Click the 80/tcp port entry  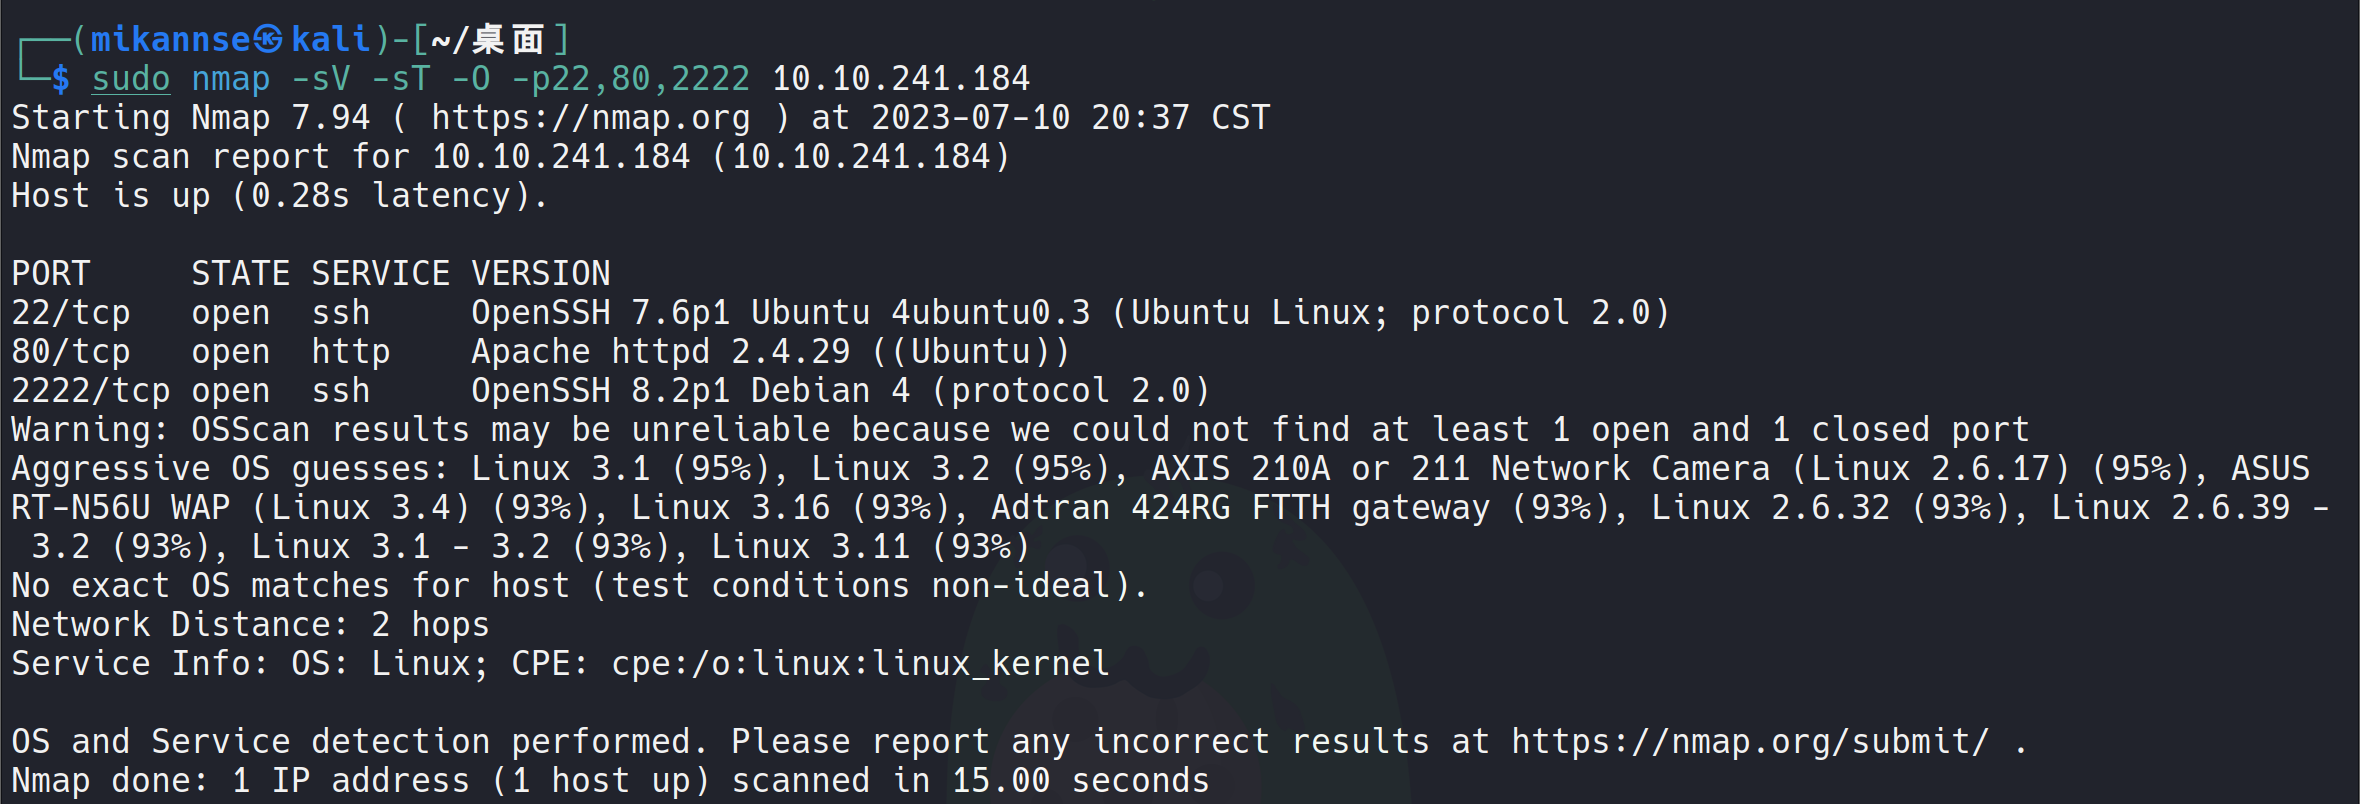tap(71, 352)
